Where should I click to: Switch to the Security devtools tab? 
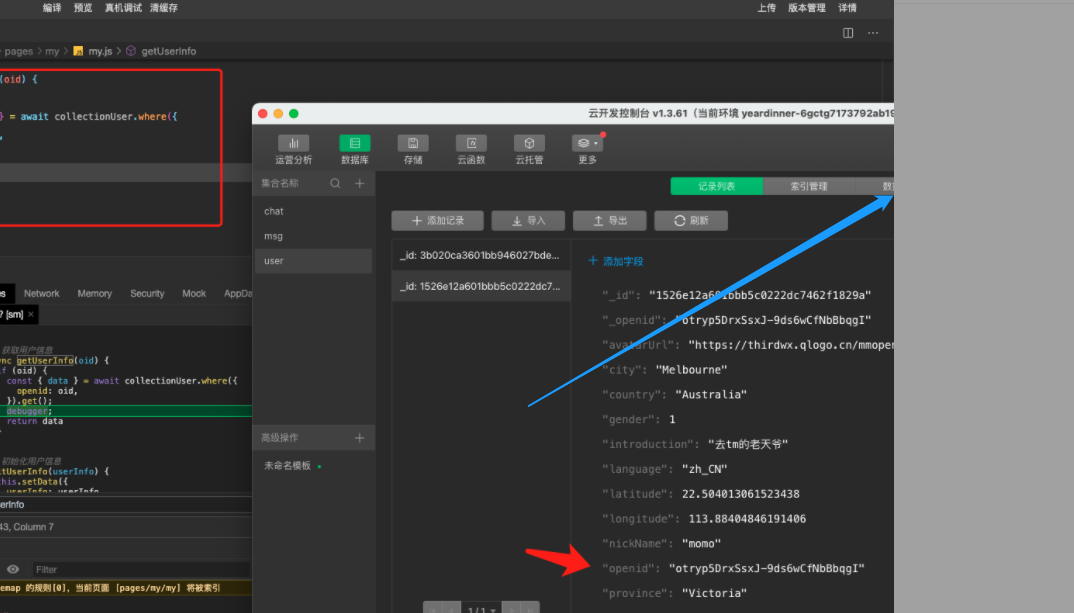tap(147, 293)
